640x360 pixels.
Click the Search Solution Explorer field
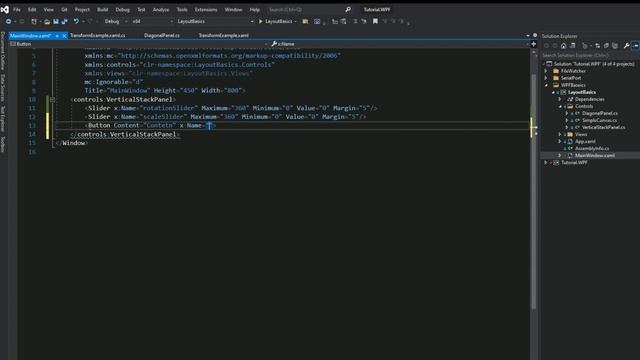[x=590, y=55]
